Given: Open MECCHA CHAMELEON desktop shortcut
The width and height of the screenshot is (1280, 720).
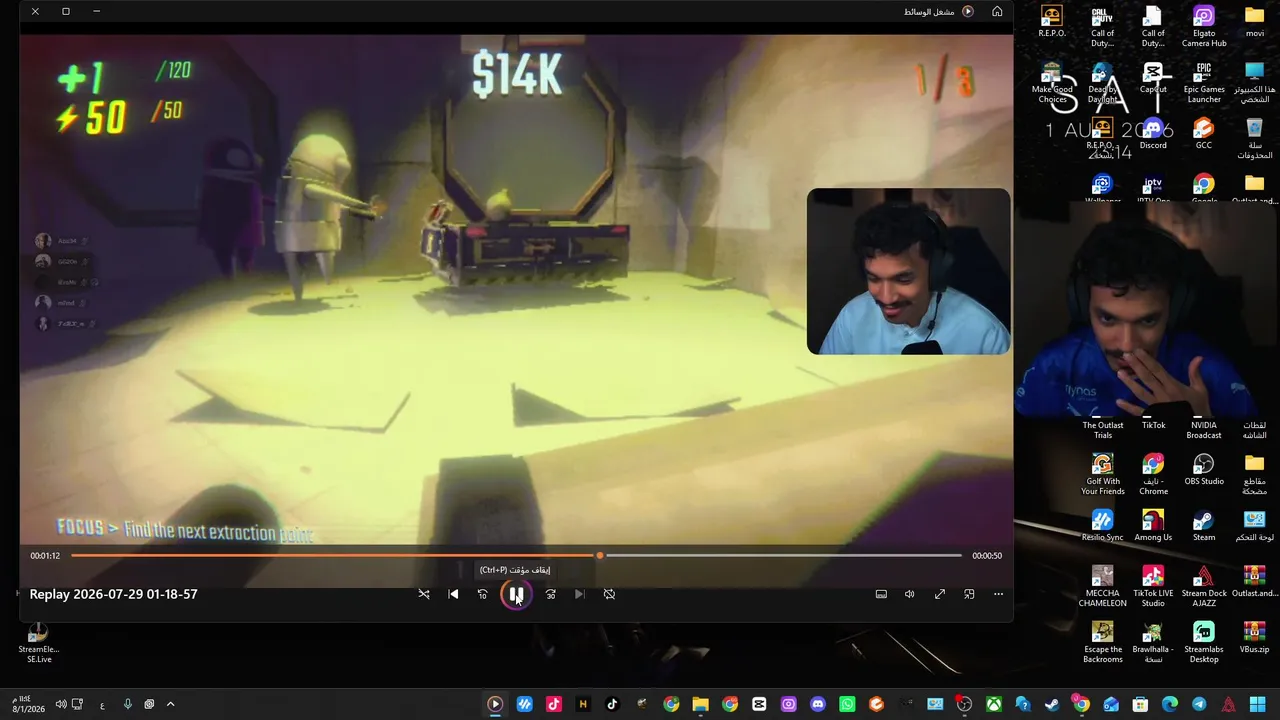Looking at the screenshot, I should tap(1102, 587).
